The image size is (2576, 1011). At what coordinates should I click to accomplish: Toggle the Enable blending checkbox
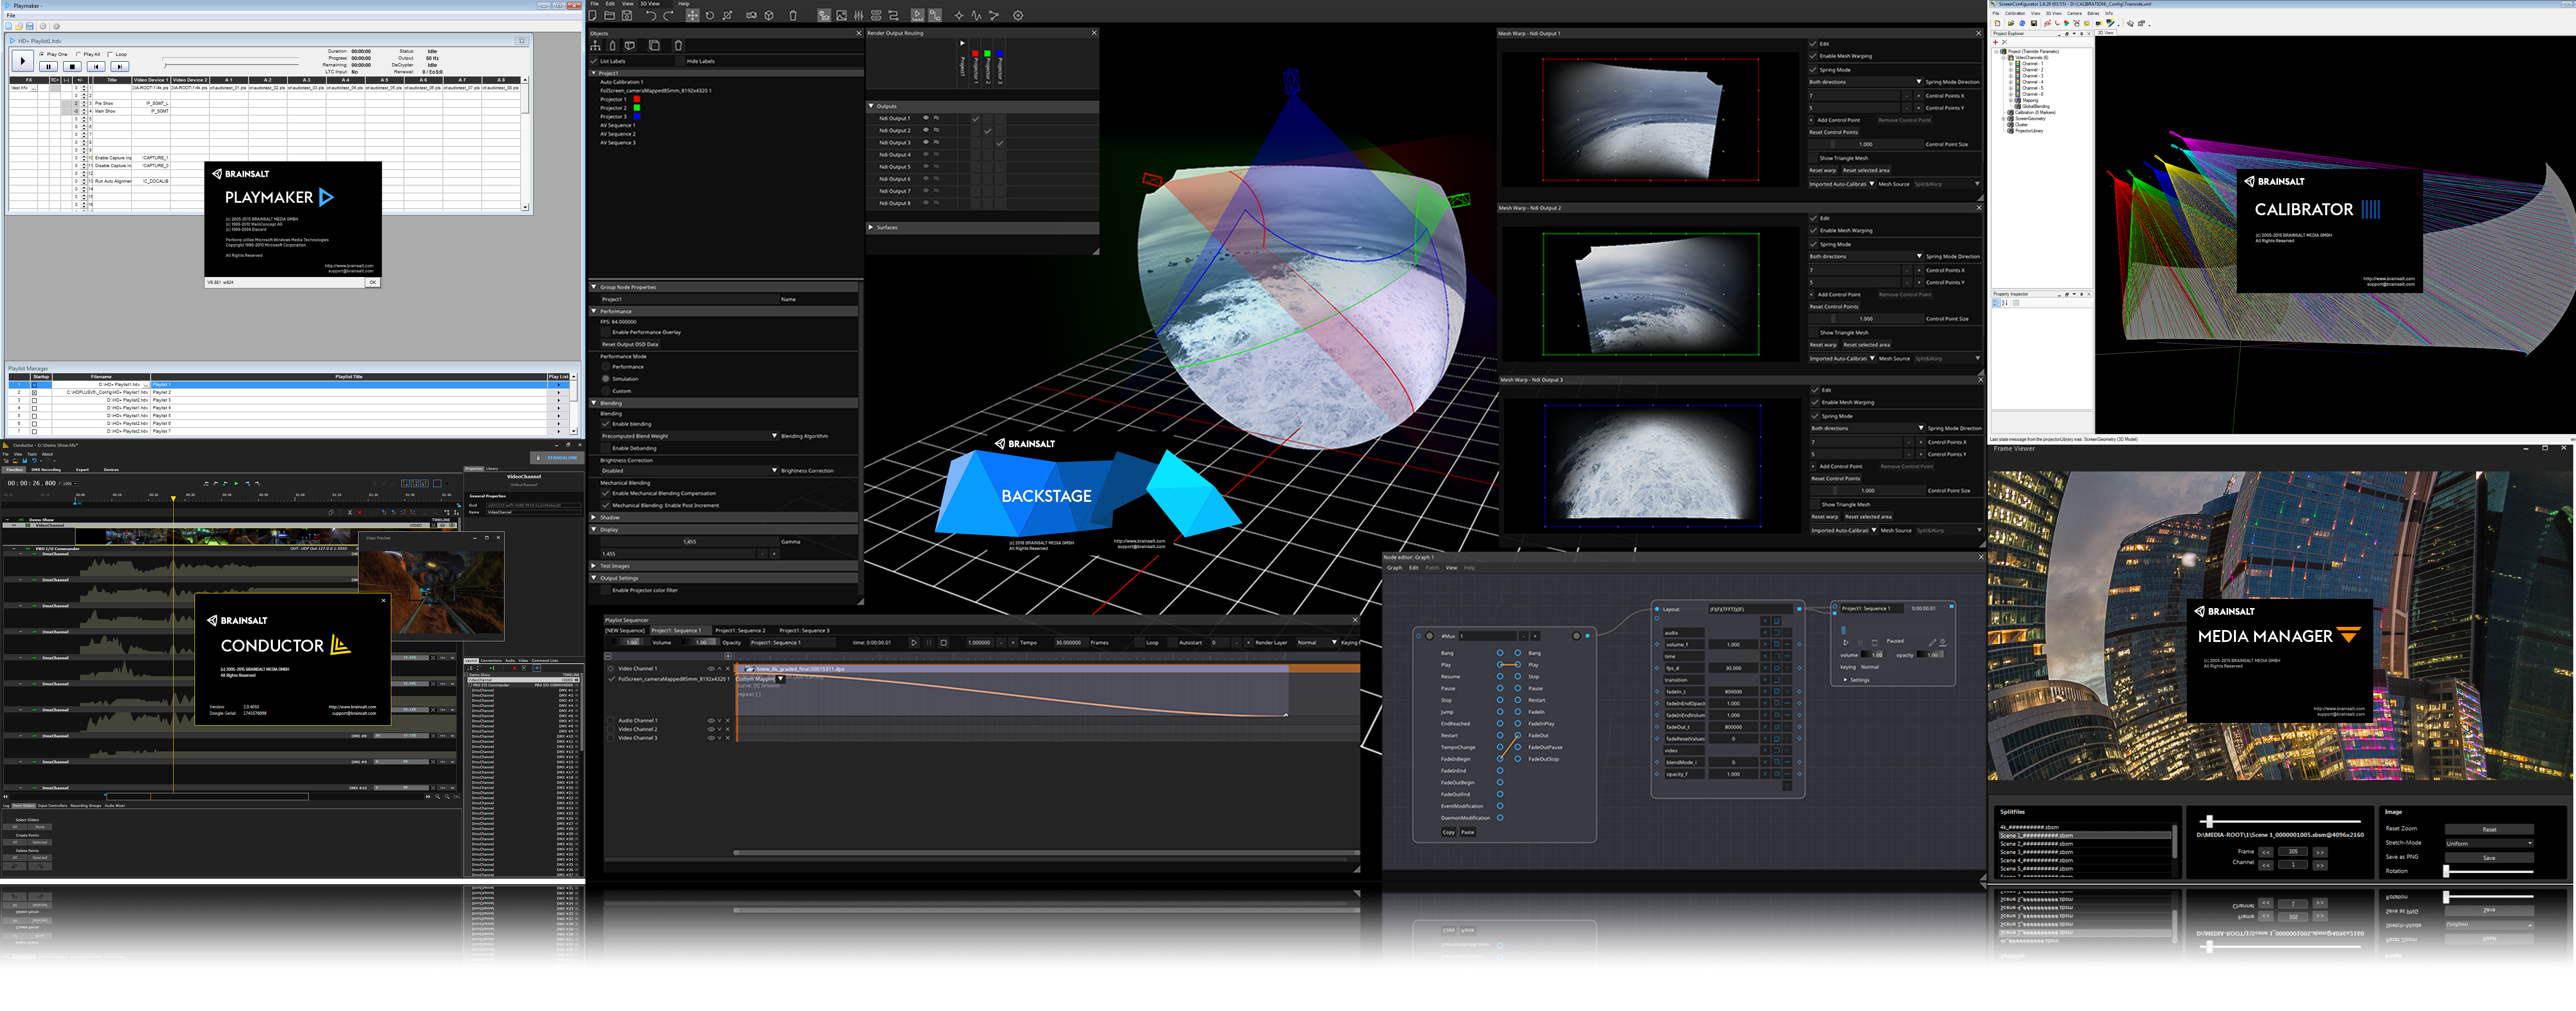coord(605,424)
